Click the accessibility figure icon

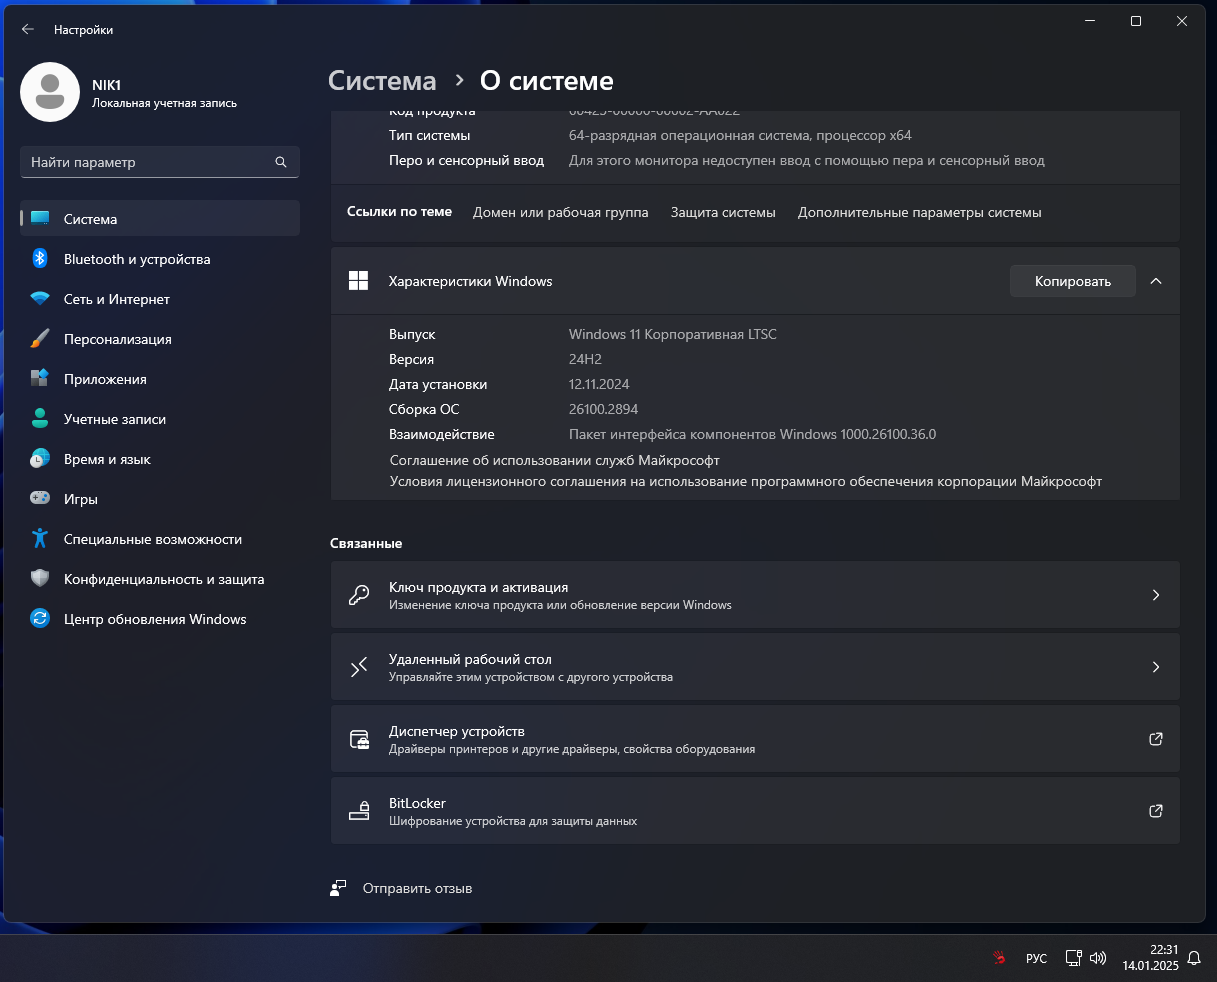[x=40, y=538]
